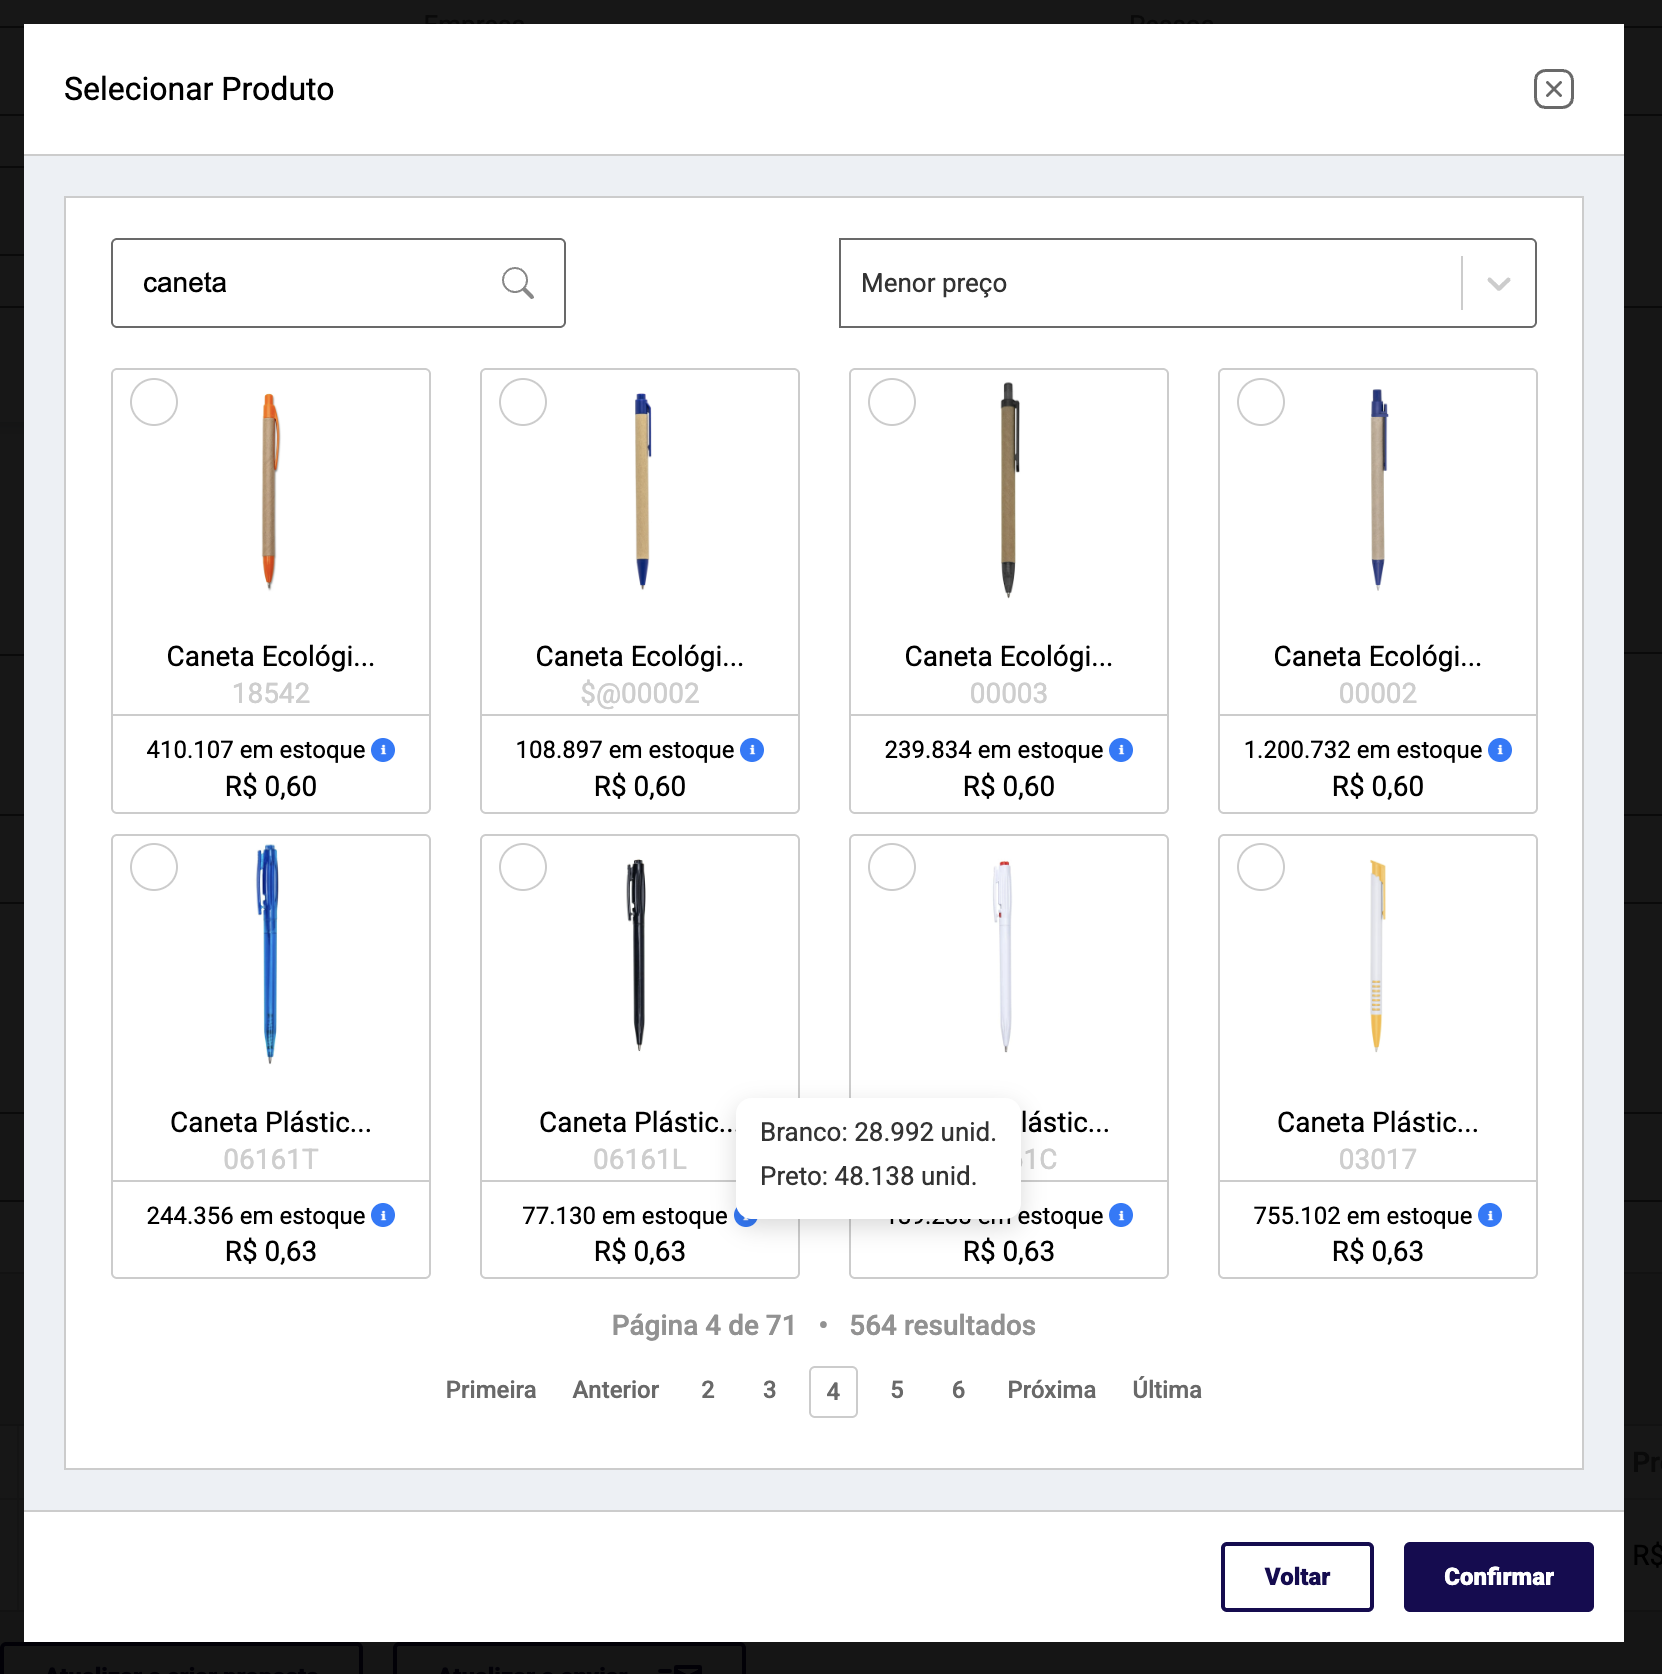Open black ecological pen thumbnail 00003
The width and height of the screenshot is (1662, 1674).
[1009, 490]
